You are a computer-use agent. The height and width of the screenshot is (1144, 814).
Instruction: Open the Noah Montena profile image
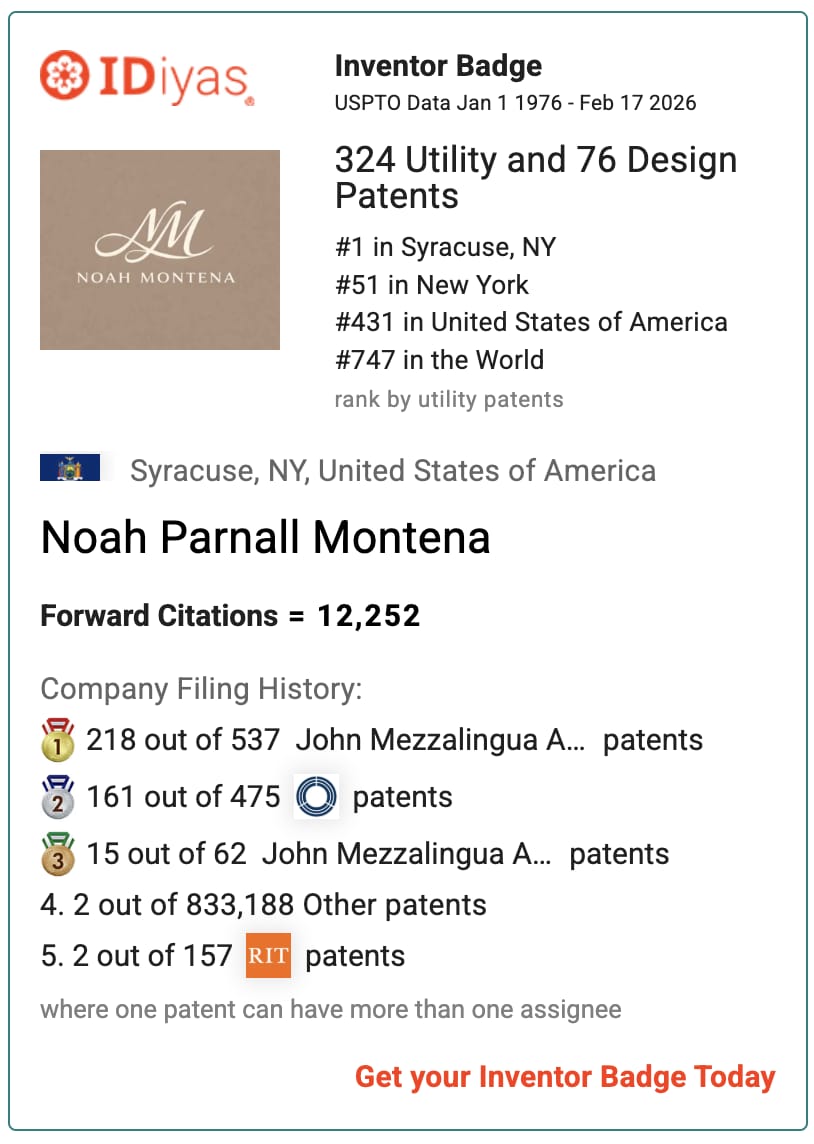tap(160, 250)
